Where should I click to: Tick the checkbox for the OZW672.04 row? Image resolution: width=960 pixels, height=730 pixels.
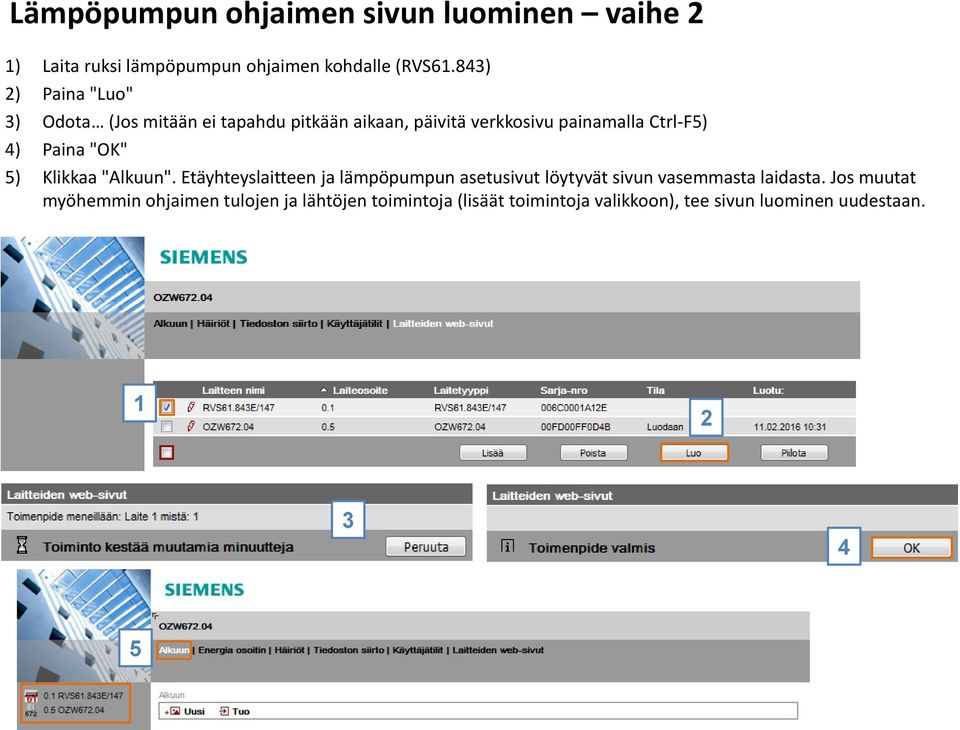[x=167, y=426]
